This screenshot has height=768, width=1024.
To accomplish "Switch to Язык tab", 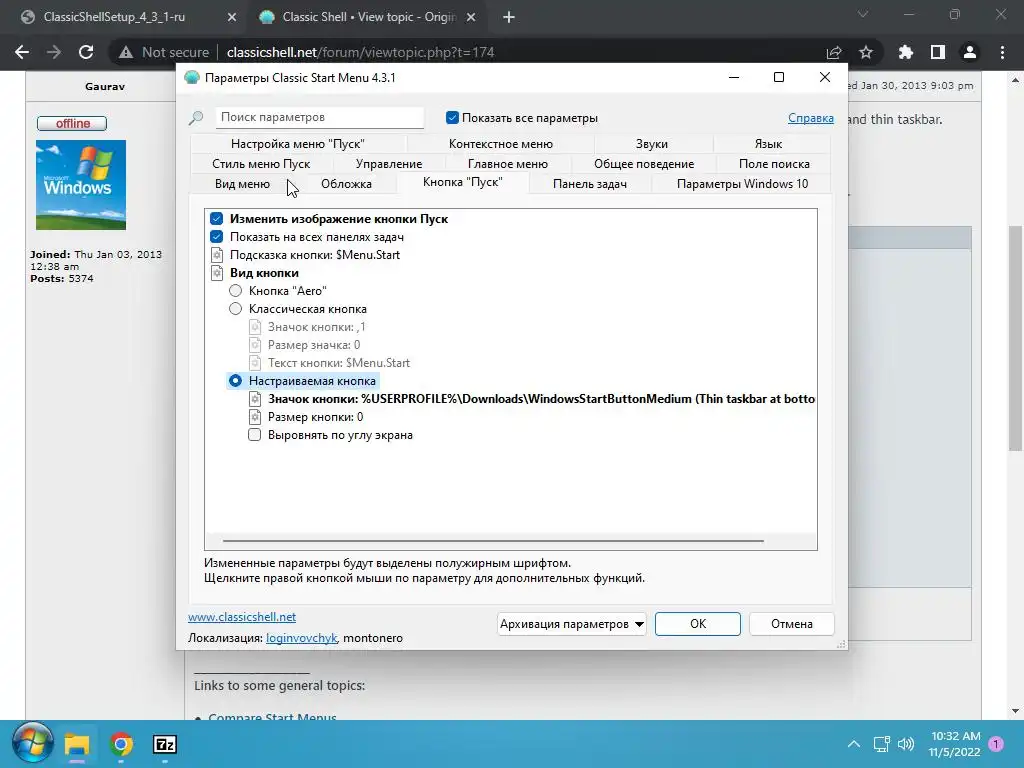I will [768, 144].
